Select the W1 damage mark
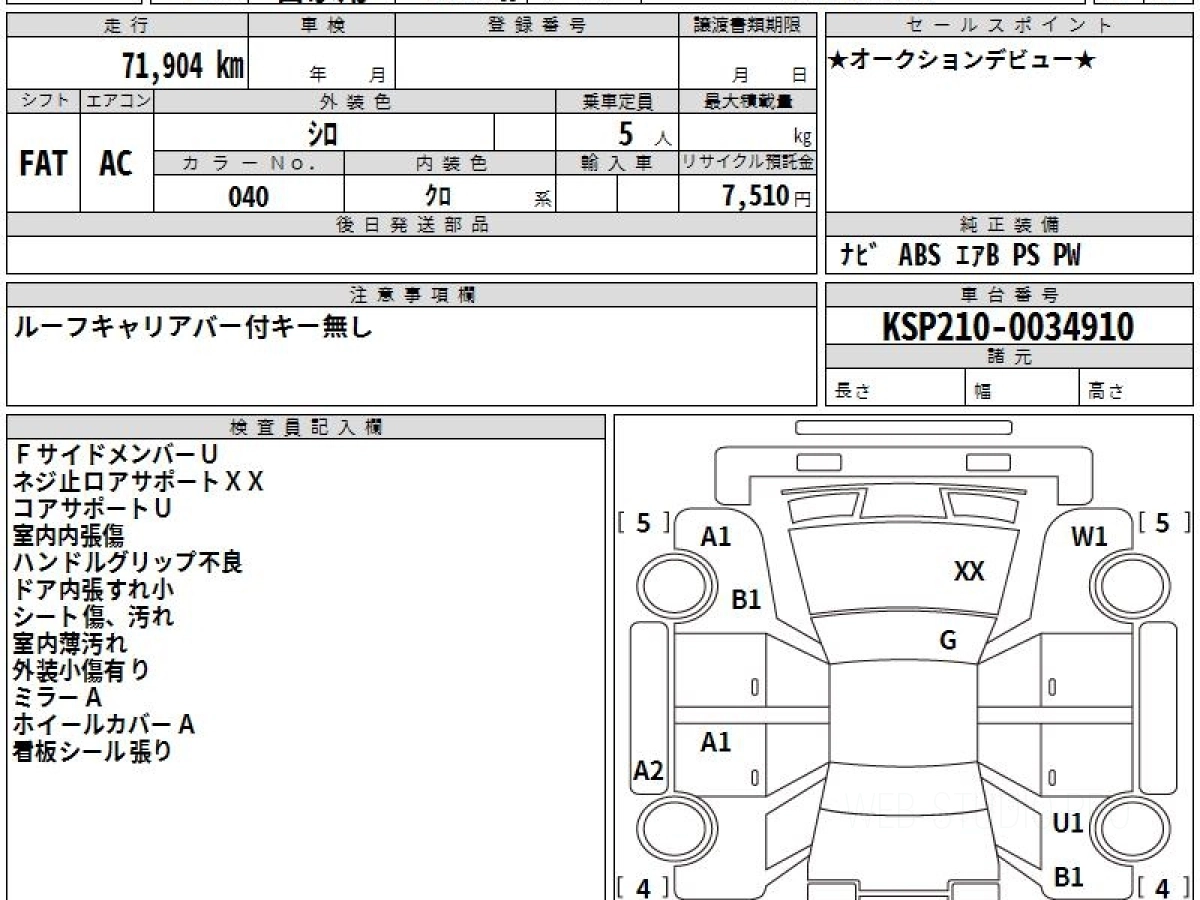The image size is (1200, 900). (1090, 537)
